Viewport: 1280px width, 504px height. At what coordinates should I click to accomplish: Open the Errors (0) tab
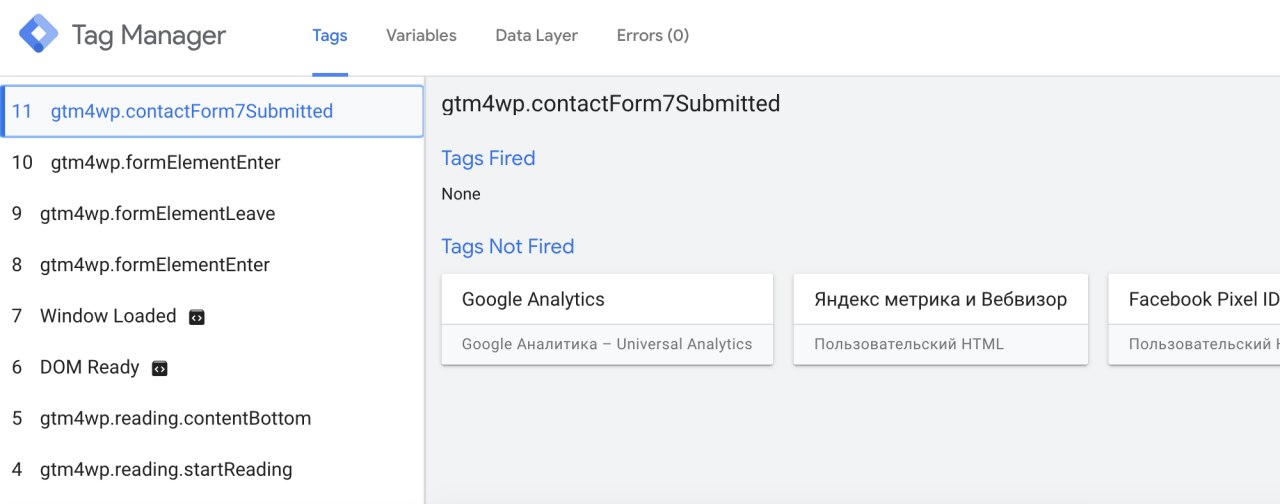tap(653, 36)
